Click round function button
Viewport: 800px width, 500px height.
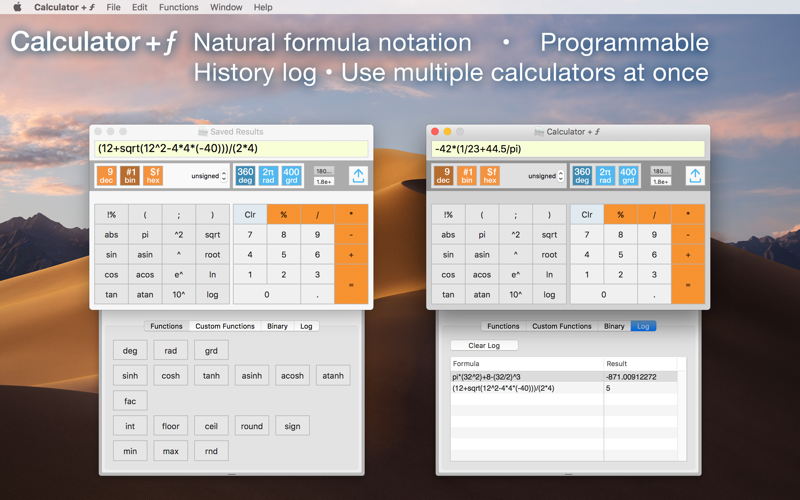point(252,426)
